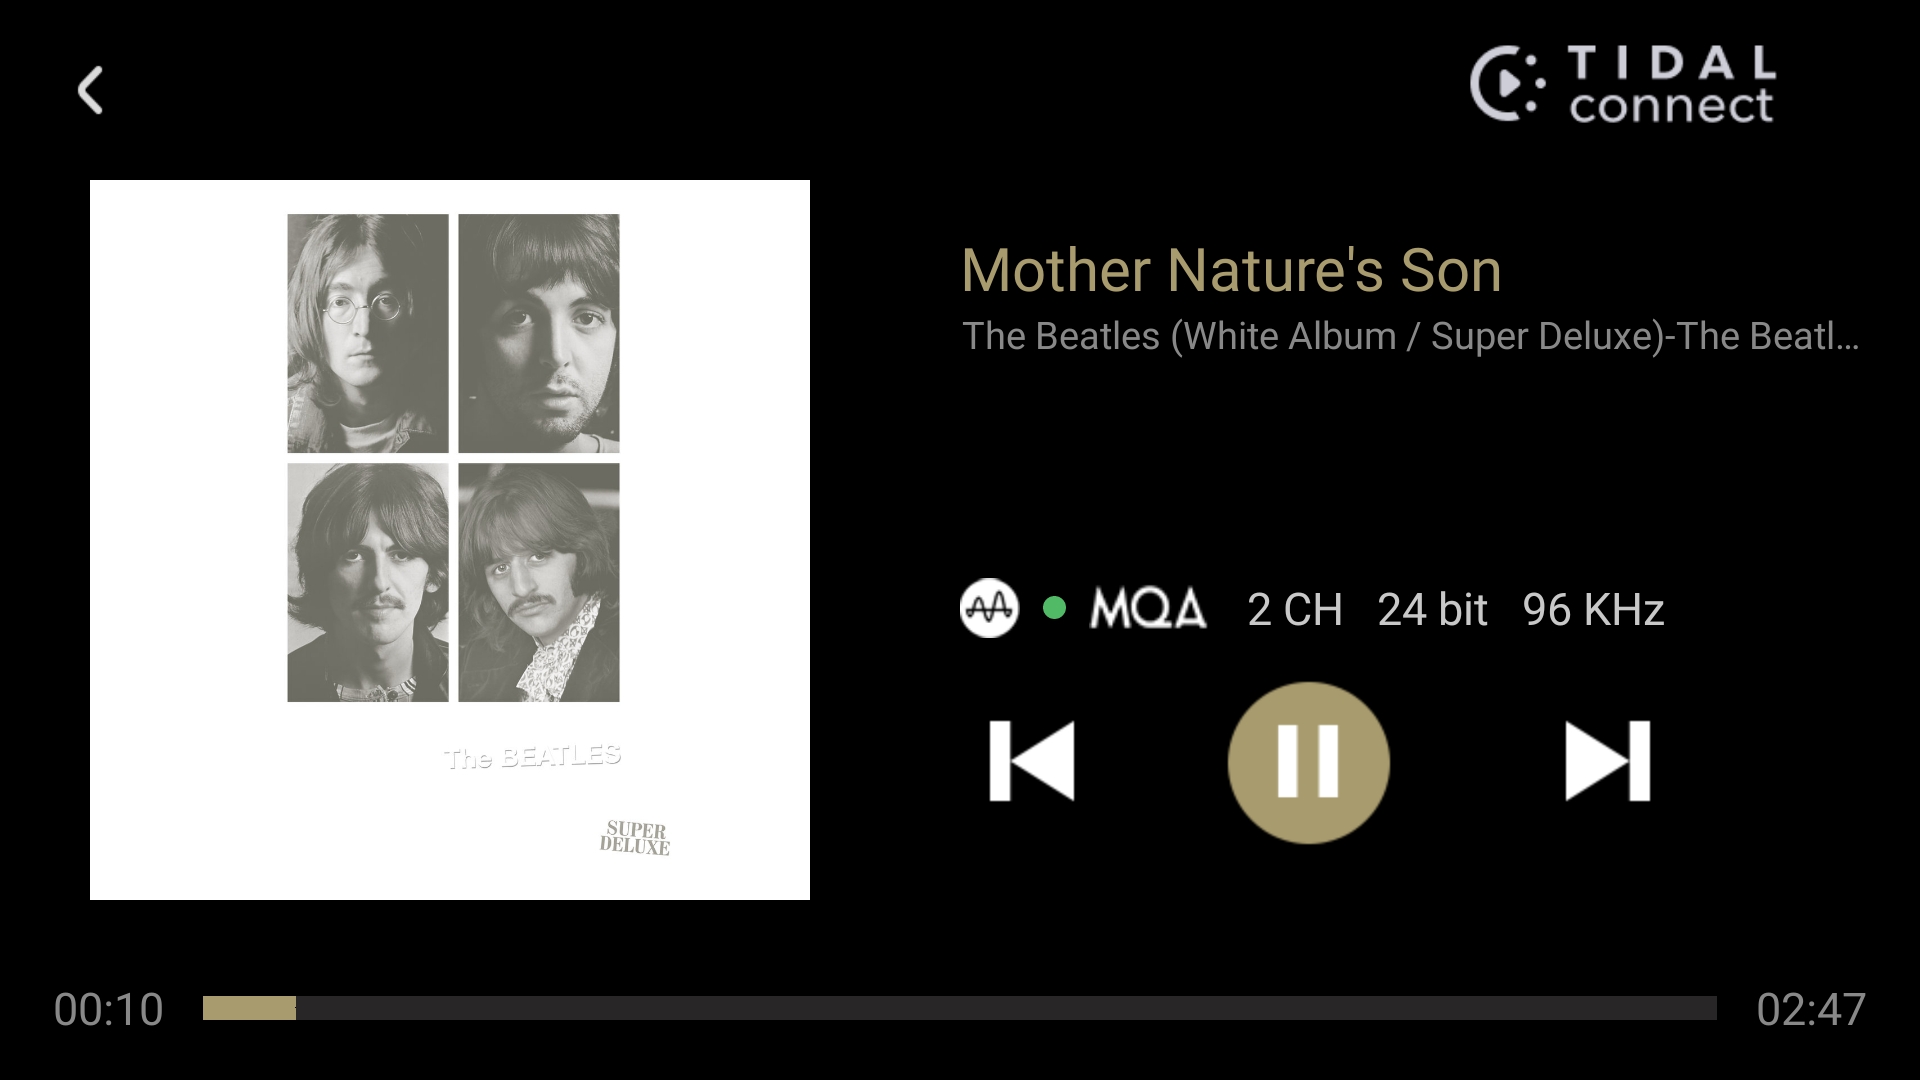
Task: Click the total duration 02:47 label
Action: coord(1811,1010)
